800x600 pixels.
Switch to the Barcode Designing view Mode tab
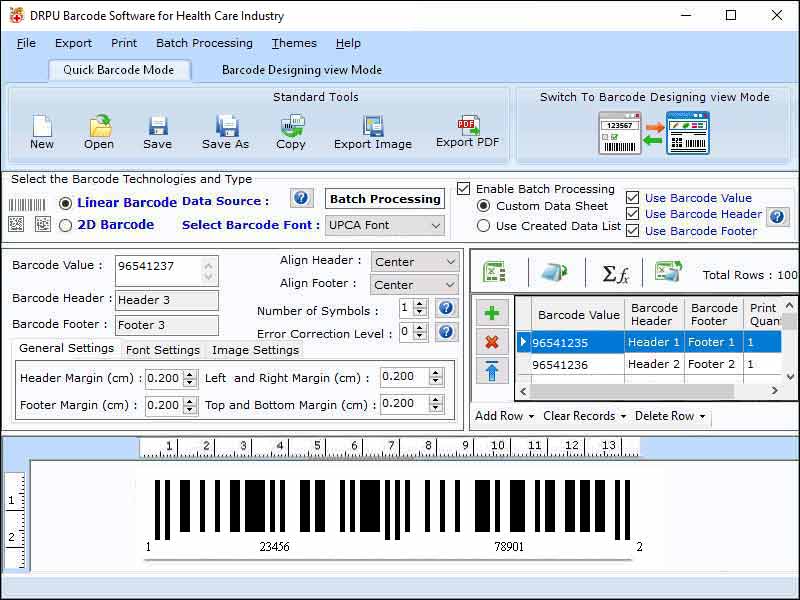click(302, 70)
